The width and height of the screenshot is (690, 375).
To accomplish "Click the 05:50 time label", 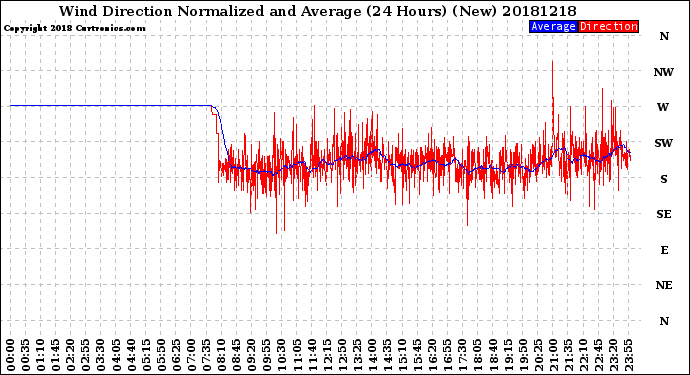I will 161,355.
